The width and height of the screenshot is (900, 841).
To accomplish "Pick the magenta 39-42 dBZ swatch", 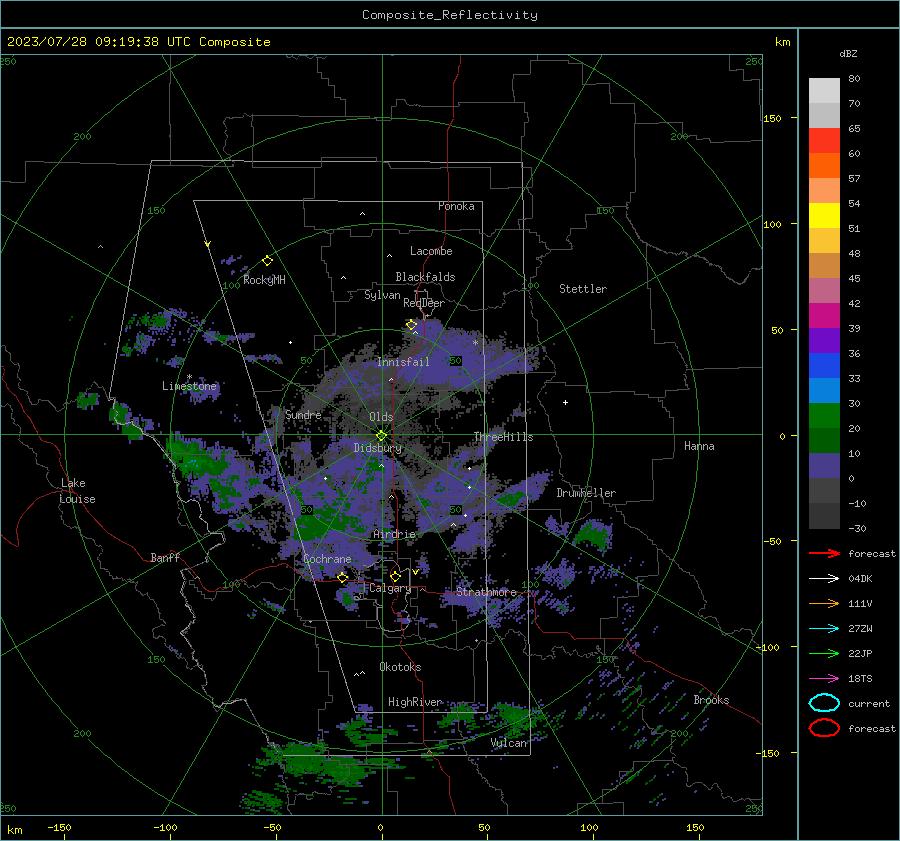I will pyautogui.click(x=824, y=316).
